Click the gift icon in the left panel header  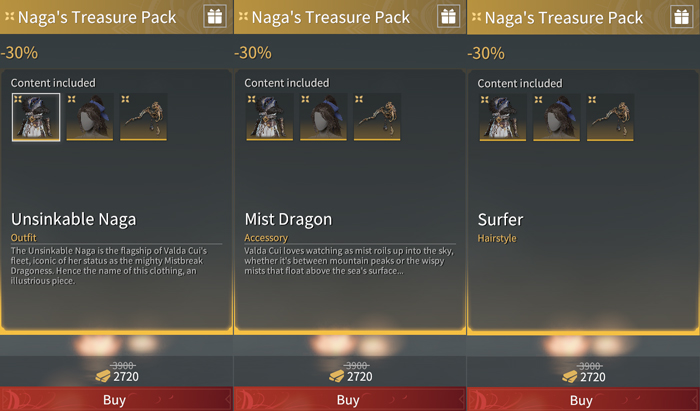tap(215, 17)
